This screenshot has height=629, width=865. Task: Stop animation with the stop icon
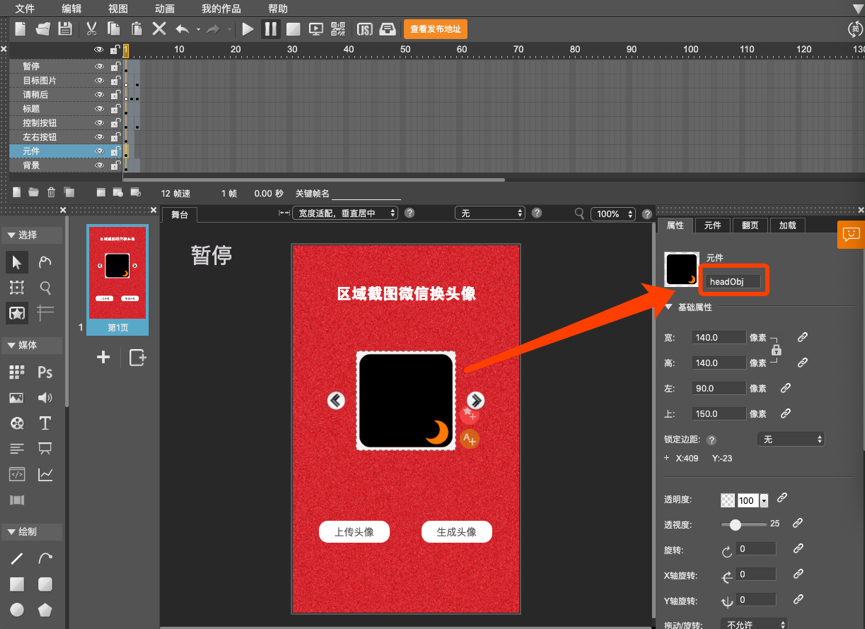[293, 29]
